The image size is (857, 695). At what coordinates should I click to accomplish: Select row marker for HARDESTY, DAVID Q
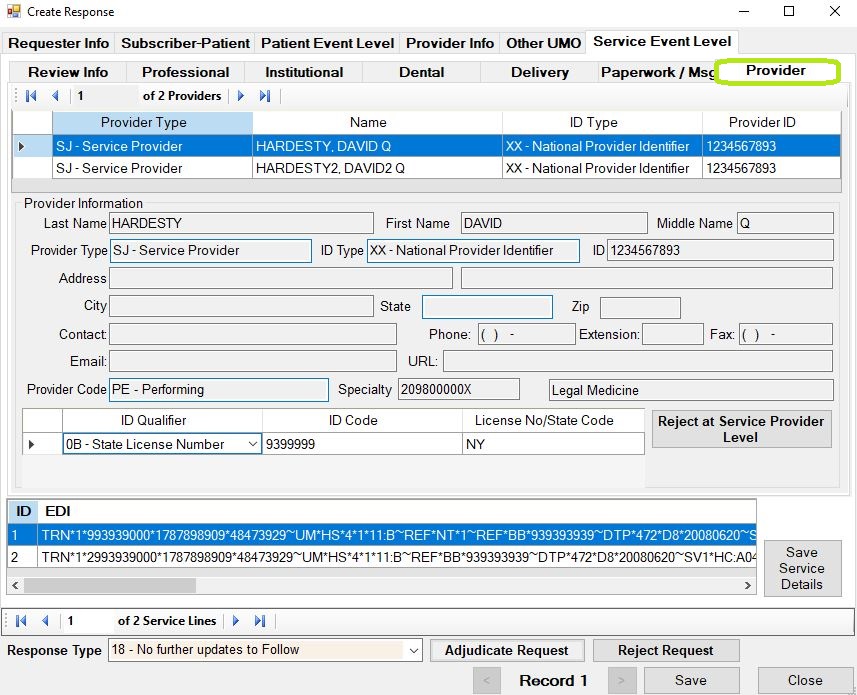pyautogui.click(x=32, y=146)
